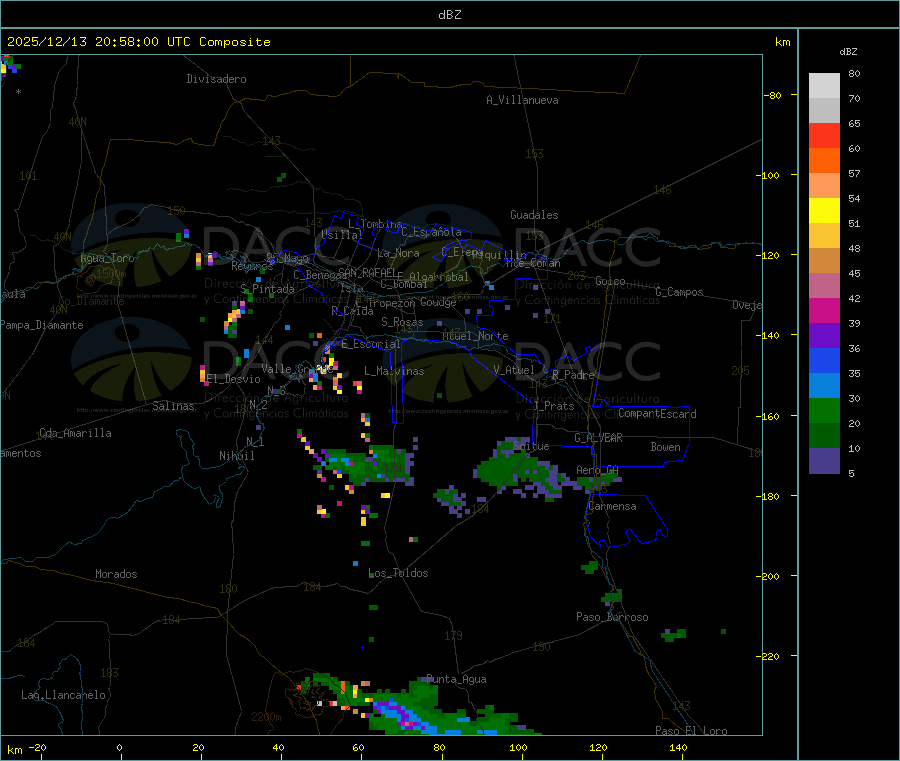Screen dimensions: 900x761
Task: Click the S_Pintada map label
Action: pos(267,289)
